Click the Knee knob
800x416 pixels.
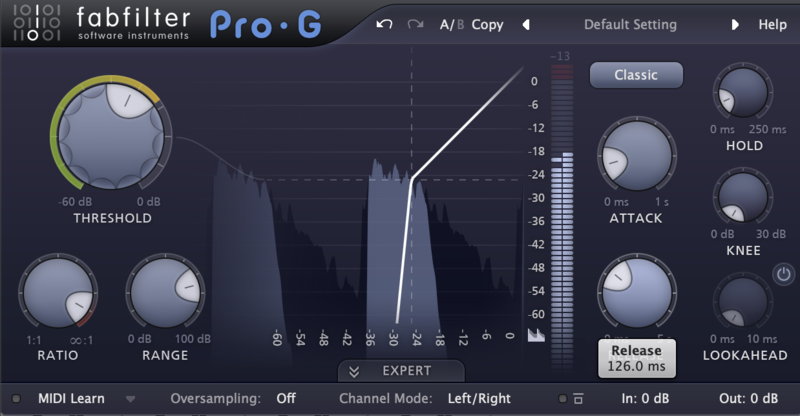coord(743,197)
